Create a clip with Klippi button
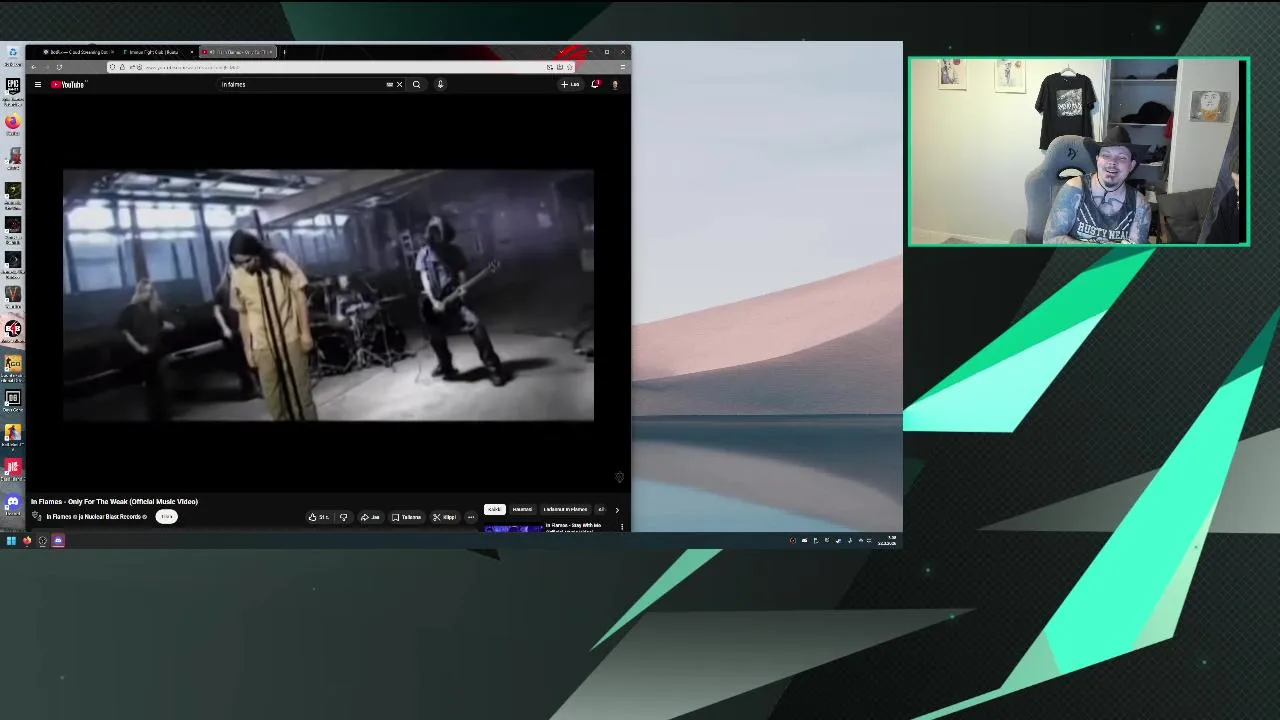This screenshot has height=720, width=1280. [444, 517]
